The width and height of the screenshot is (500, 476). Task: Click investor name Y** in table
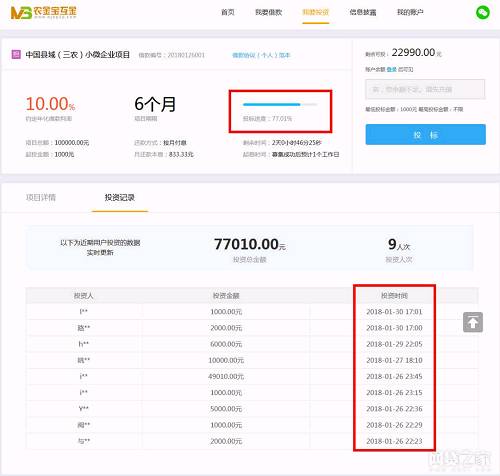[83, 409]
